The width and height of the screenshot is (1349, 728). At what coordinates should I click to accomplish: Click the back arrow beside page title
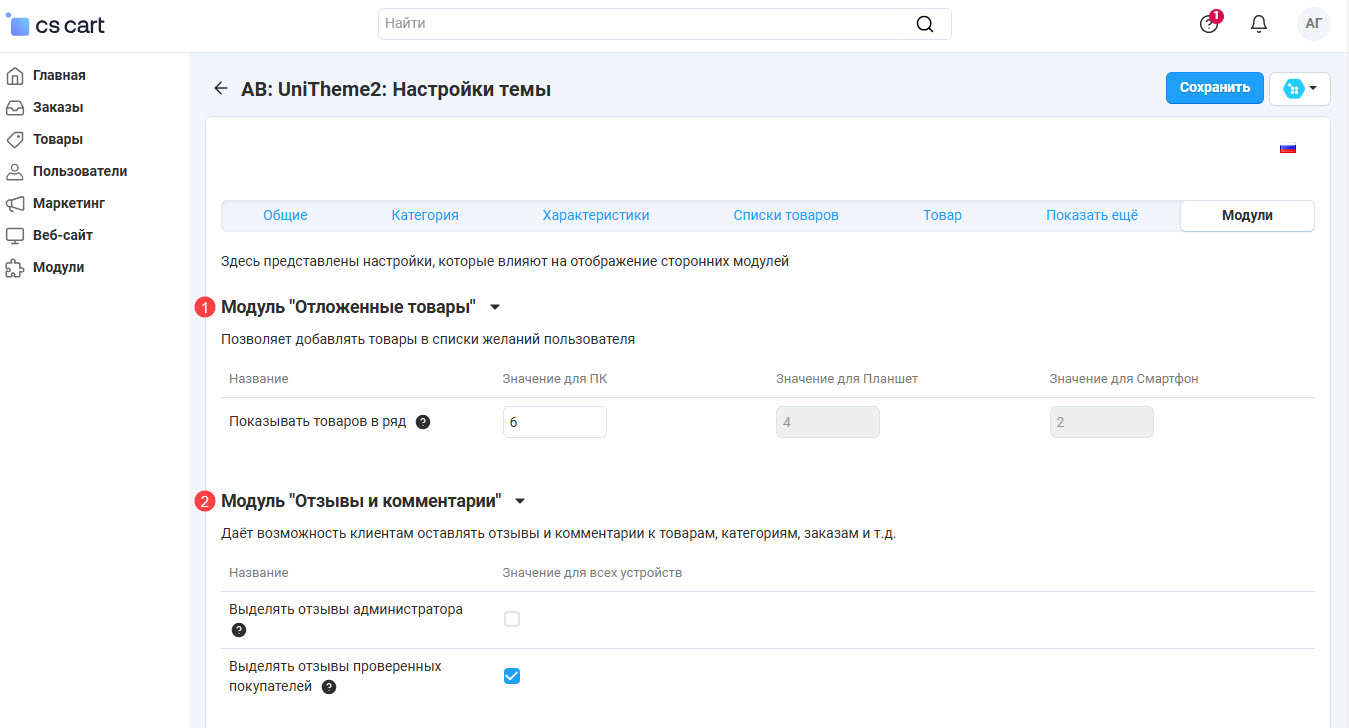click(221, 89)
